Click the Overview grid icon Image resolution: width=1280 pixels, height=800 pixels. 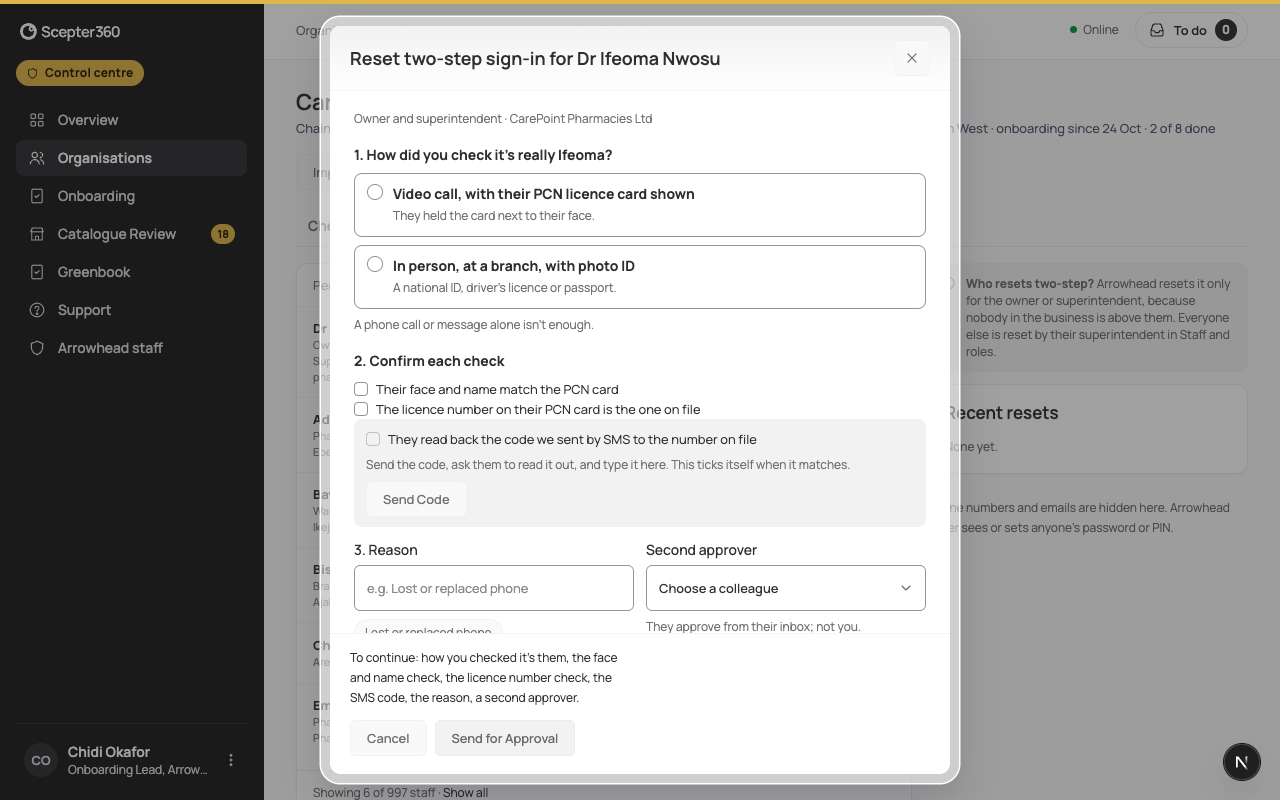pos(37,120)
